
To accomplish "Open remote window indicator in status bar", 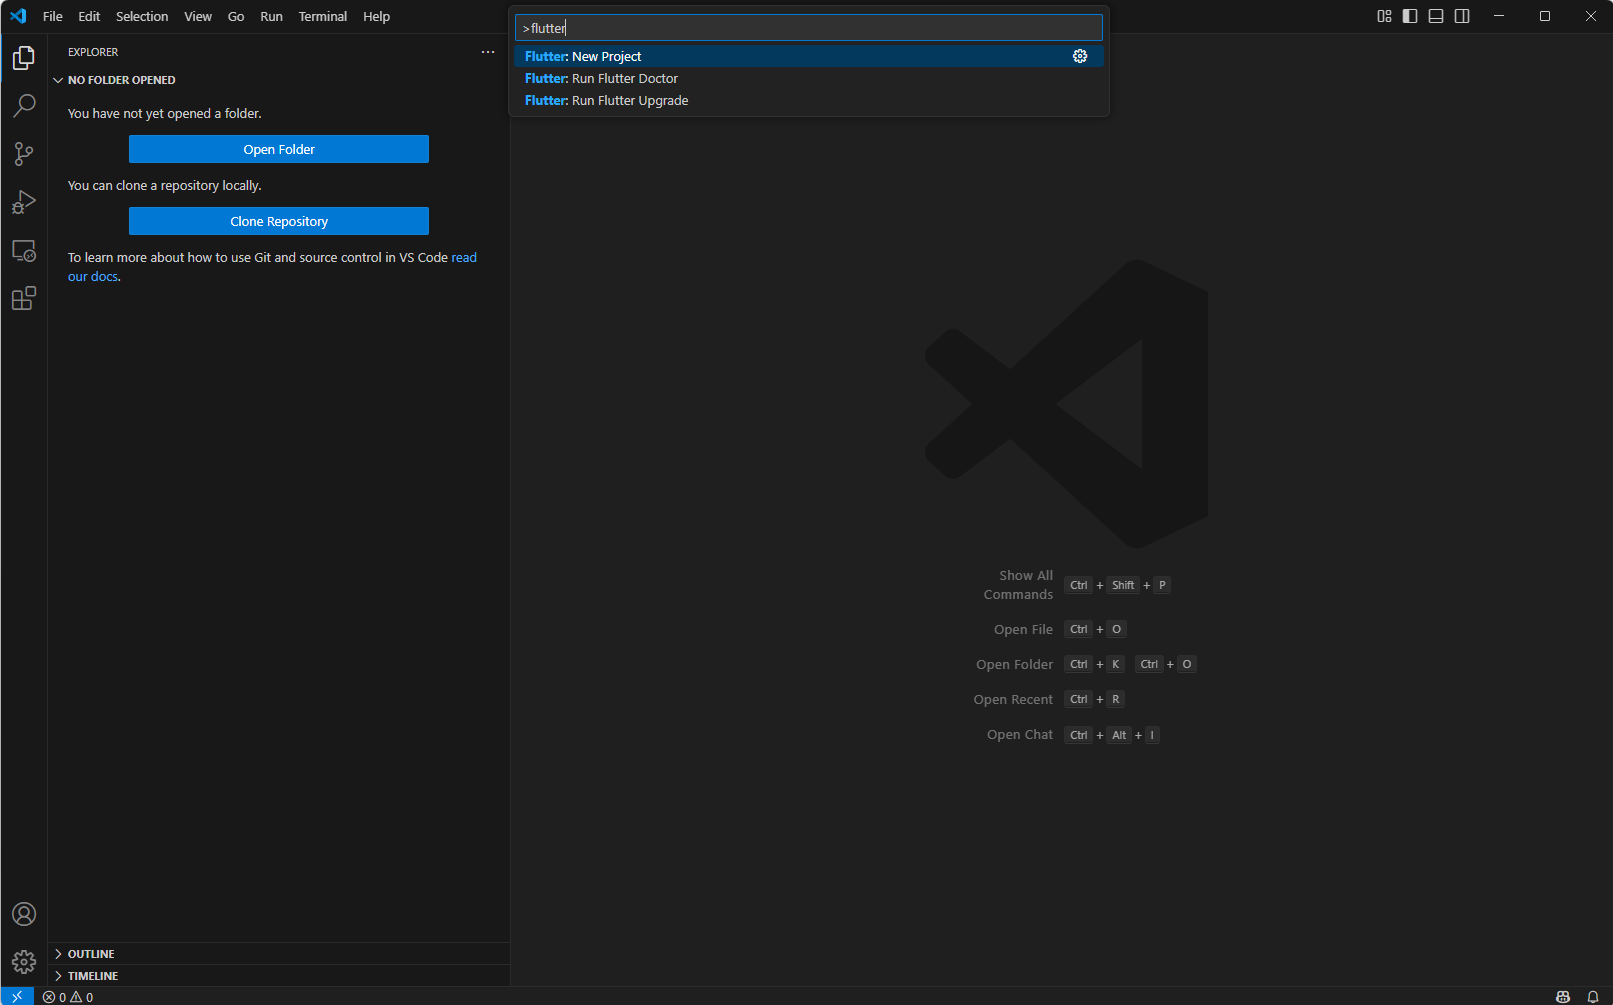I will pyautogui.click(x=17, y=997).
